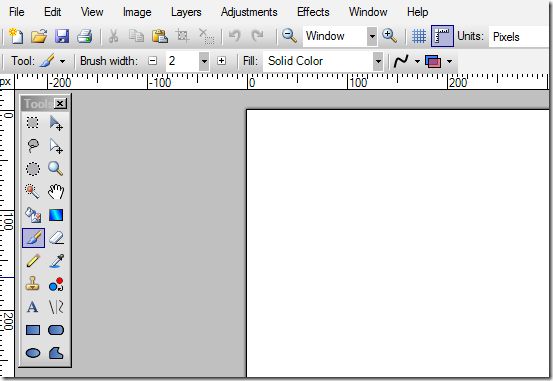Viewport: 553px width, 381px height.
Task: Select the Rectangle Select tool
Action: (x=33, y=122)
